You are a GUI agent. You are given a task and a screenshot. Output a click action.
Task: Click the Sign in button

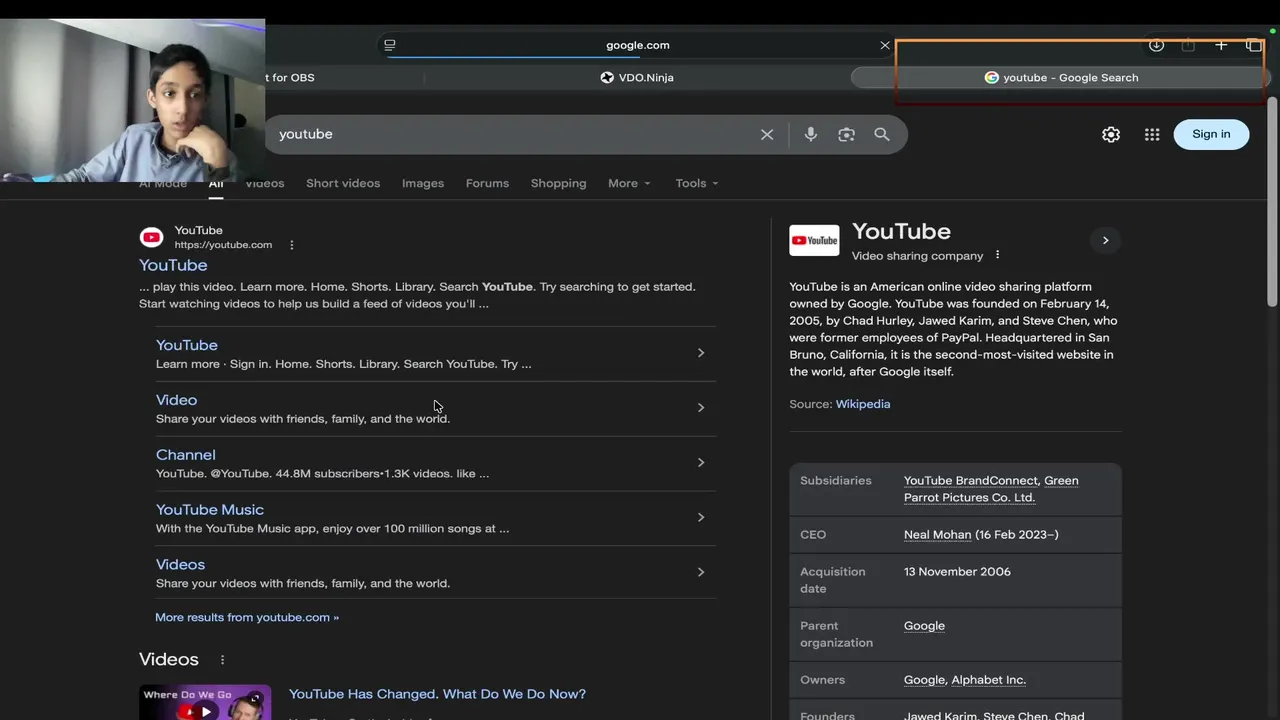click(x=1211, y=134)
